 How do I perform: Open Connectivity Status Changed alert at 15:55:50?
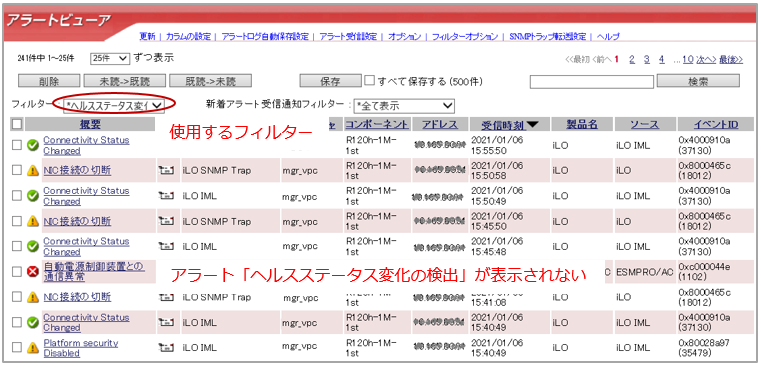point(86,145)
